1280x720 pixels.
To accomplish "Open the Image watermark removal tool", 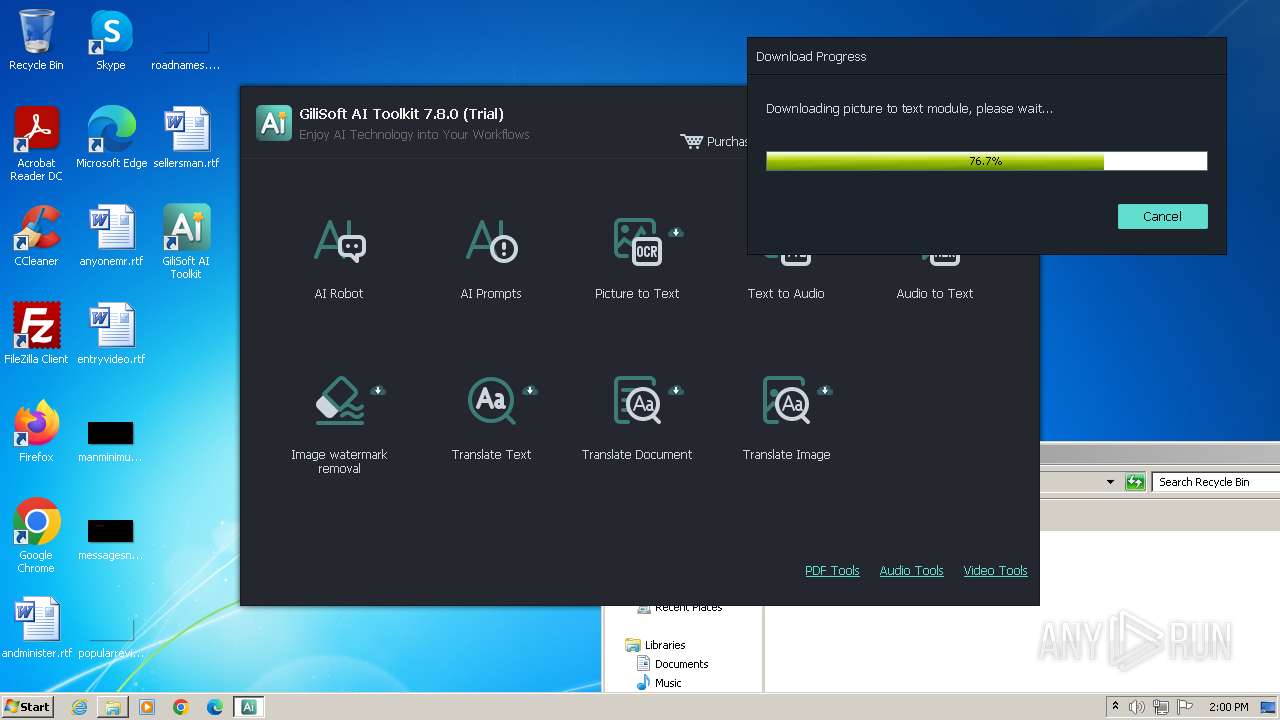I will (x=339, y=424).
